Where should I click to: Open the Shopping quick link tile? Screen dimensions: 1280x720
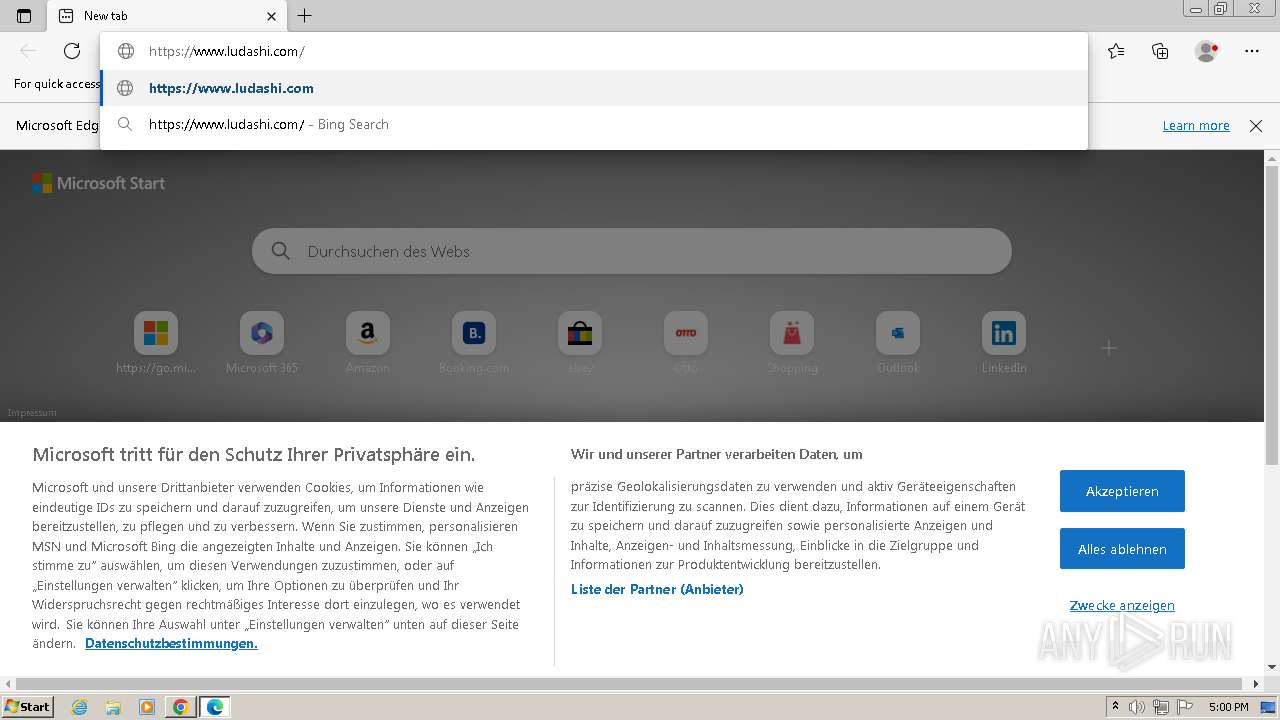point(792,343)
